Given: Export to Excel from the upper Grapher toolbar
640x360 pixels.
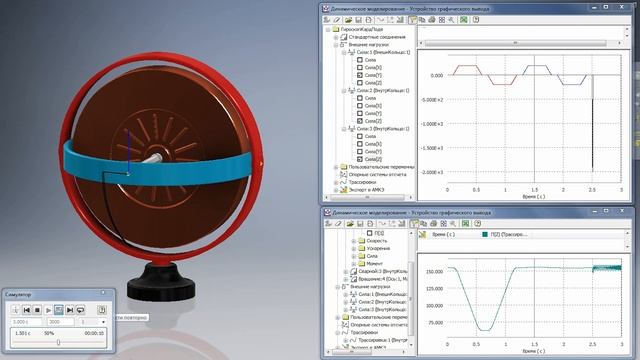Looking at the screenshot, I should (x=464, y=20).
